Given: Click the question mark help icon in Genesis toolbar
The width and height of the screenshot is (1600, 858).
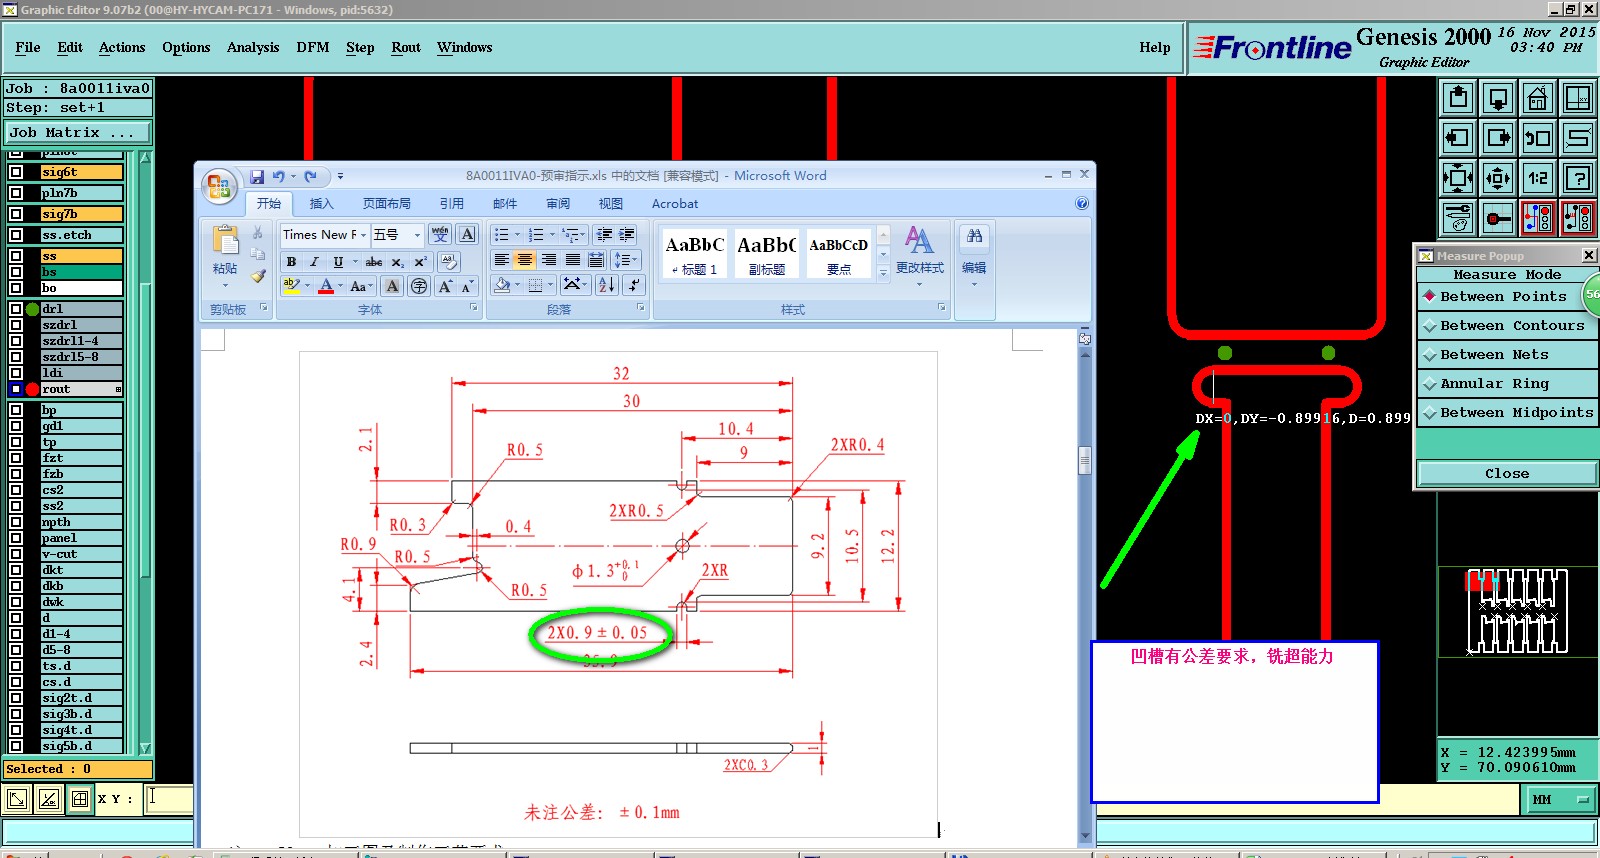Looking at the screenshot, I should pyautogui.click(x=1578, y=178).
